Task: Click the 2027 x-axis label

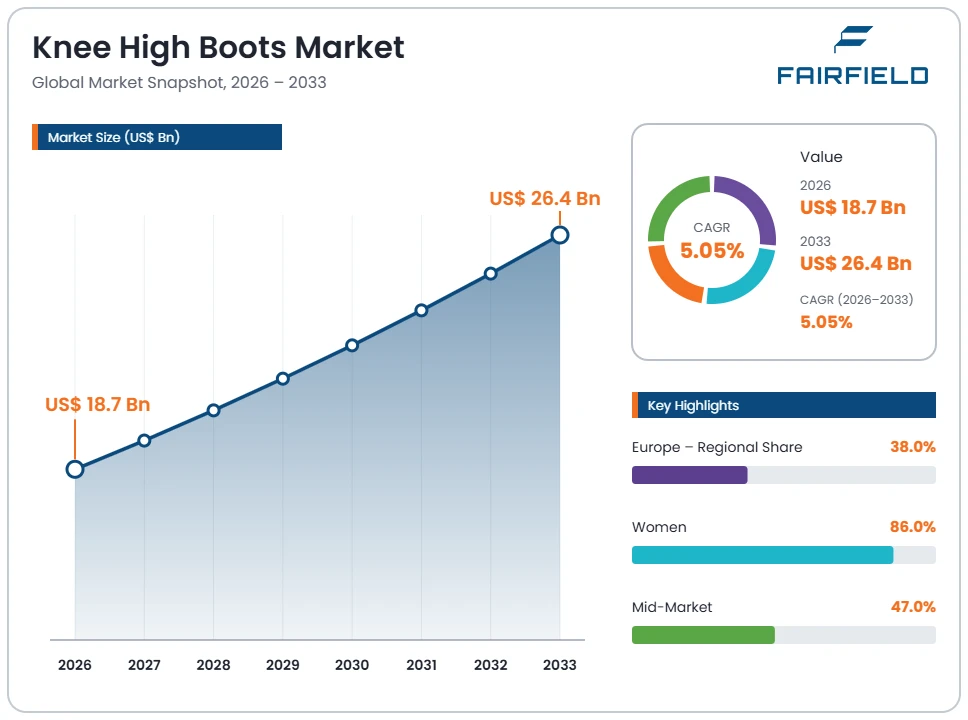Action: point(144,665)
